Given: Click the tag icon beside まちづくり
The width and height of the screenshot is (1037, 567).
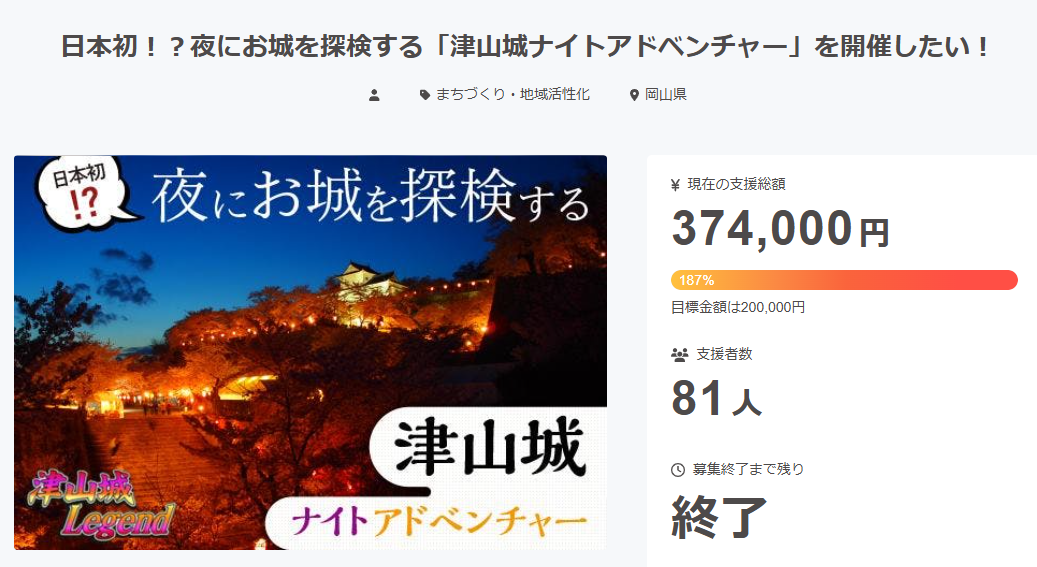Looking at the screenshot, I should [425, 95].
